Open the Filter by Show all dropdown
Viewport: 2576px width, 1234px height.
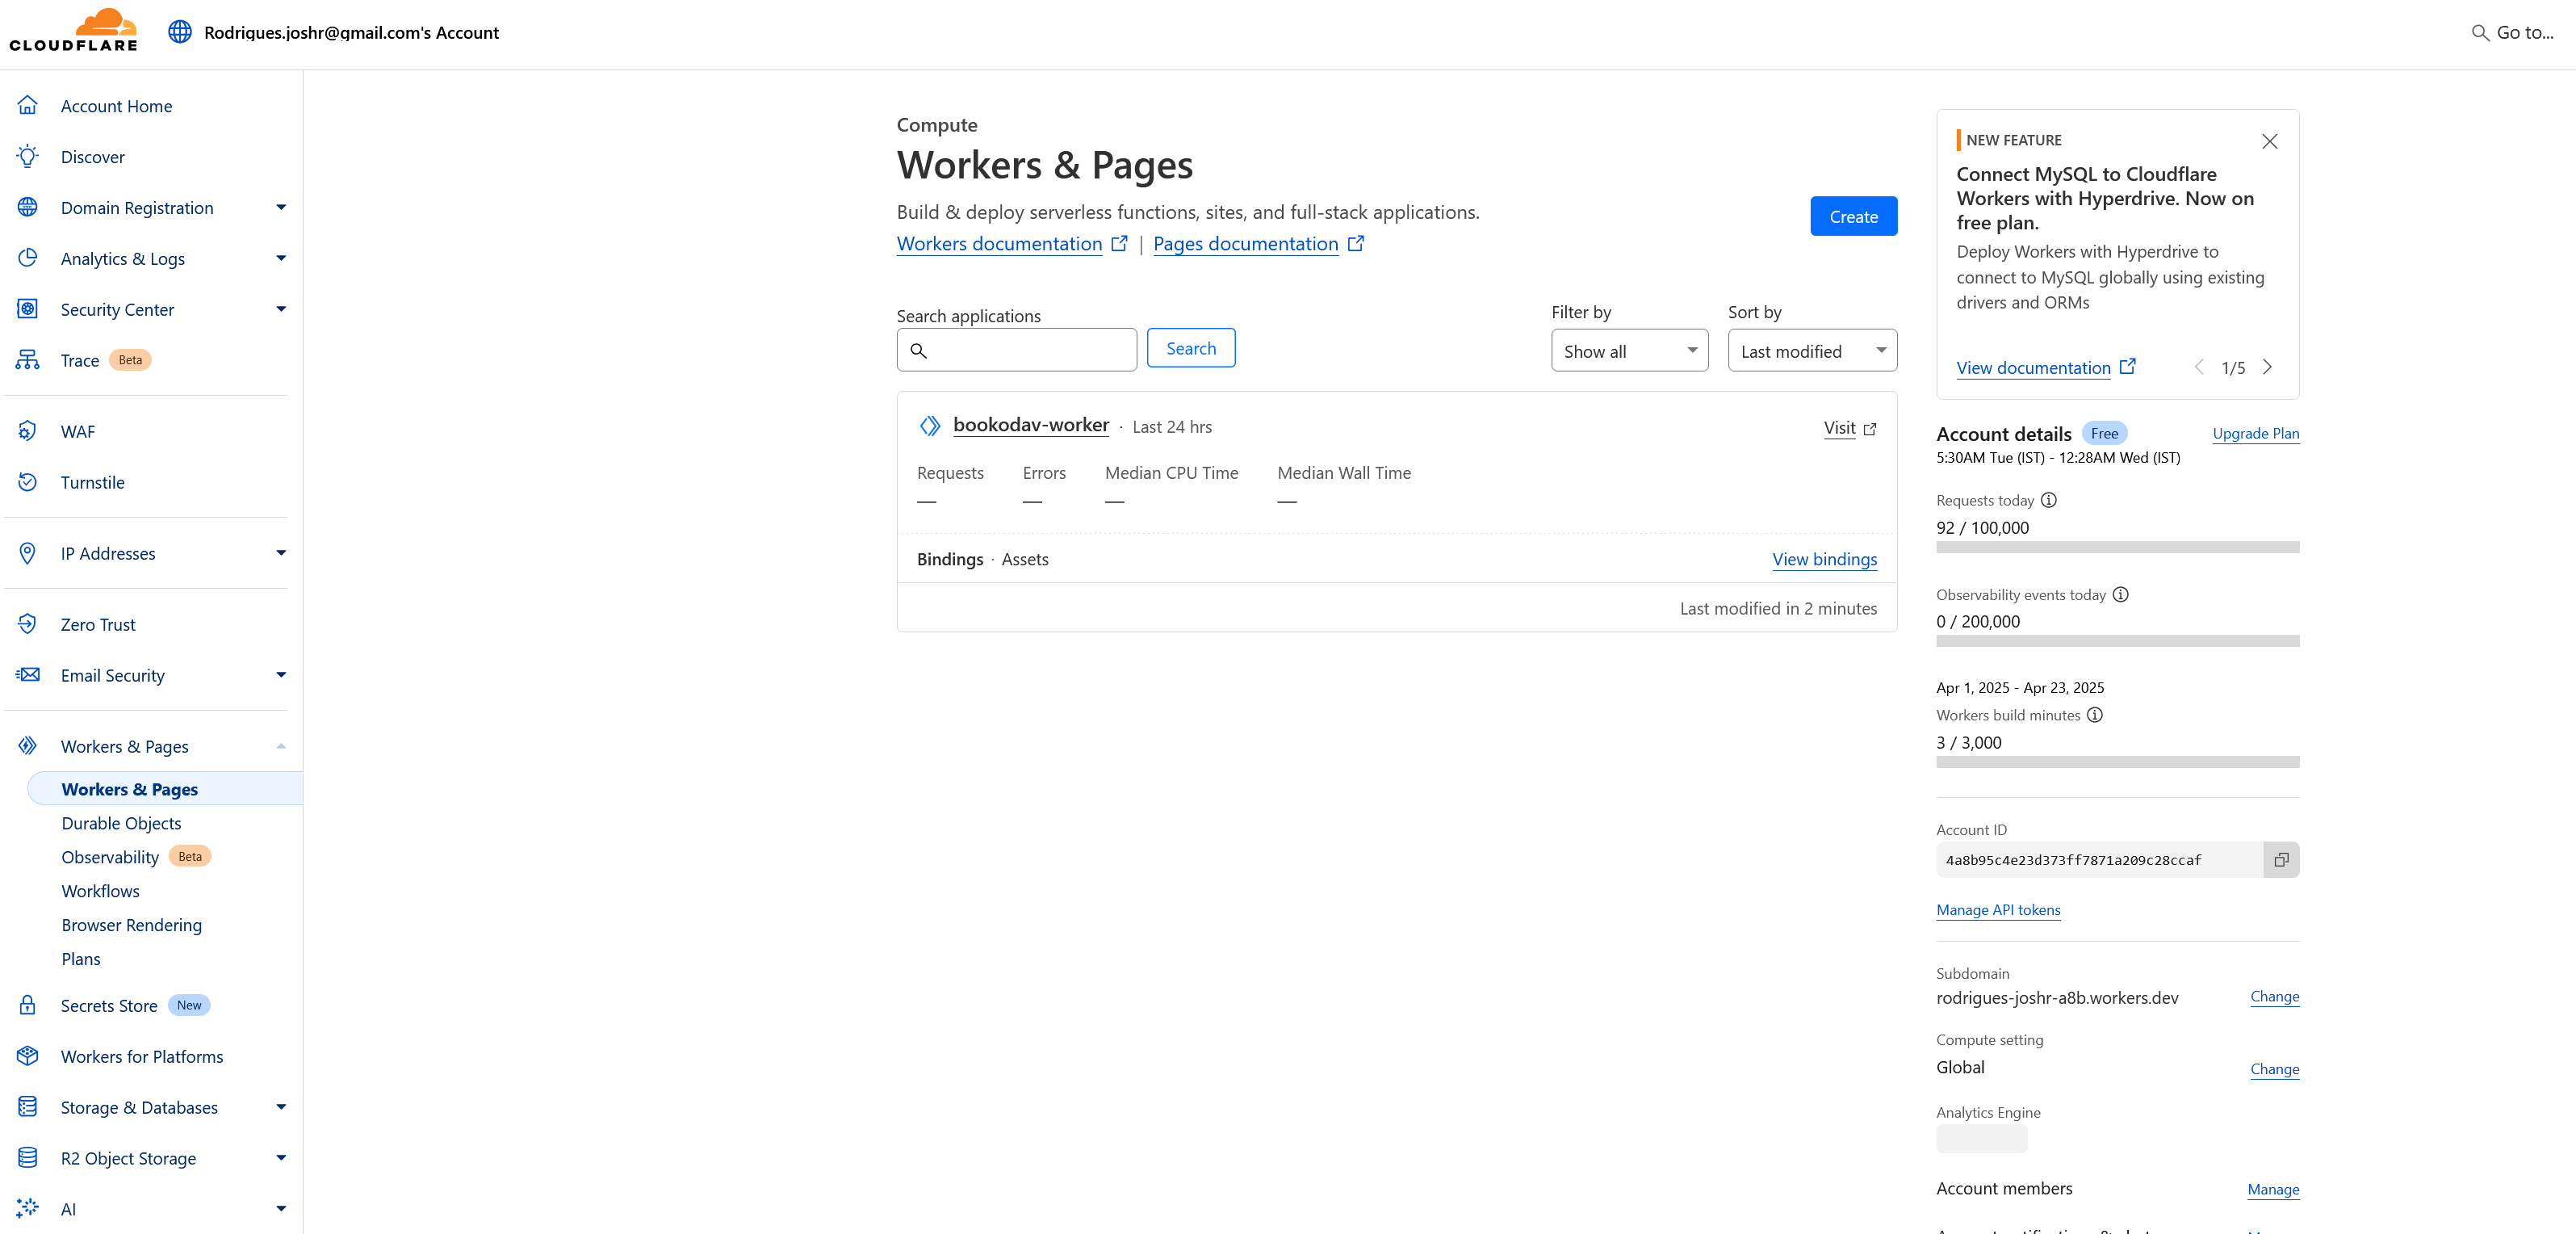(1629, 351)
